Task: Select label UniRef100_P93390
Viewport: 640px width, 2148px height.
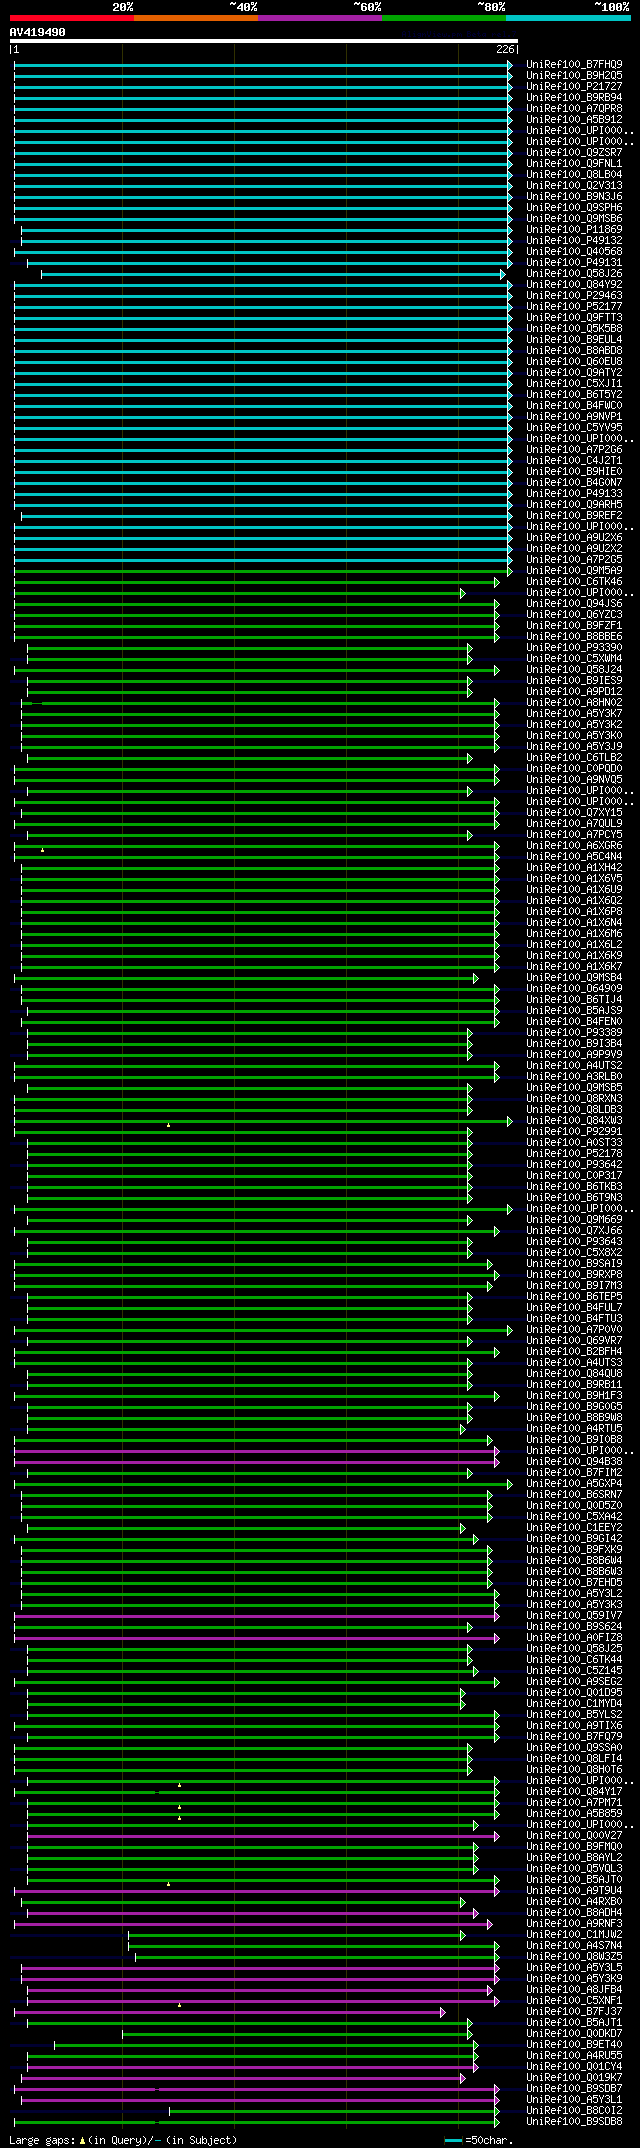Action: tap(574, 647)
